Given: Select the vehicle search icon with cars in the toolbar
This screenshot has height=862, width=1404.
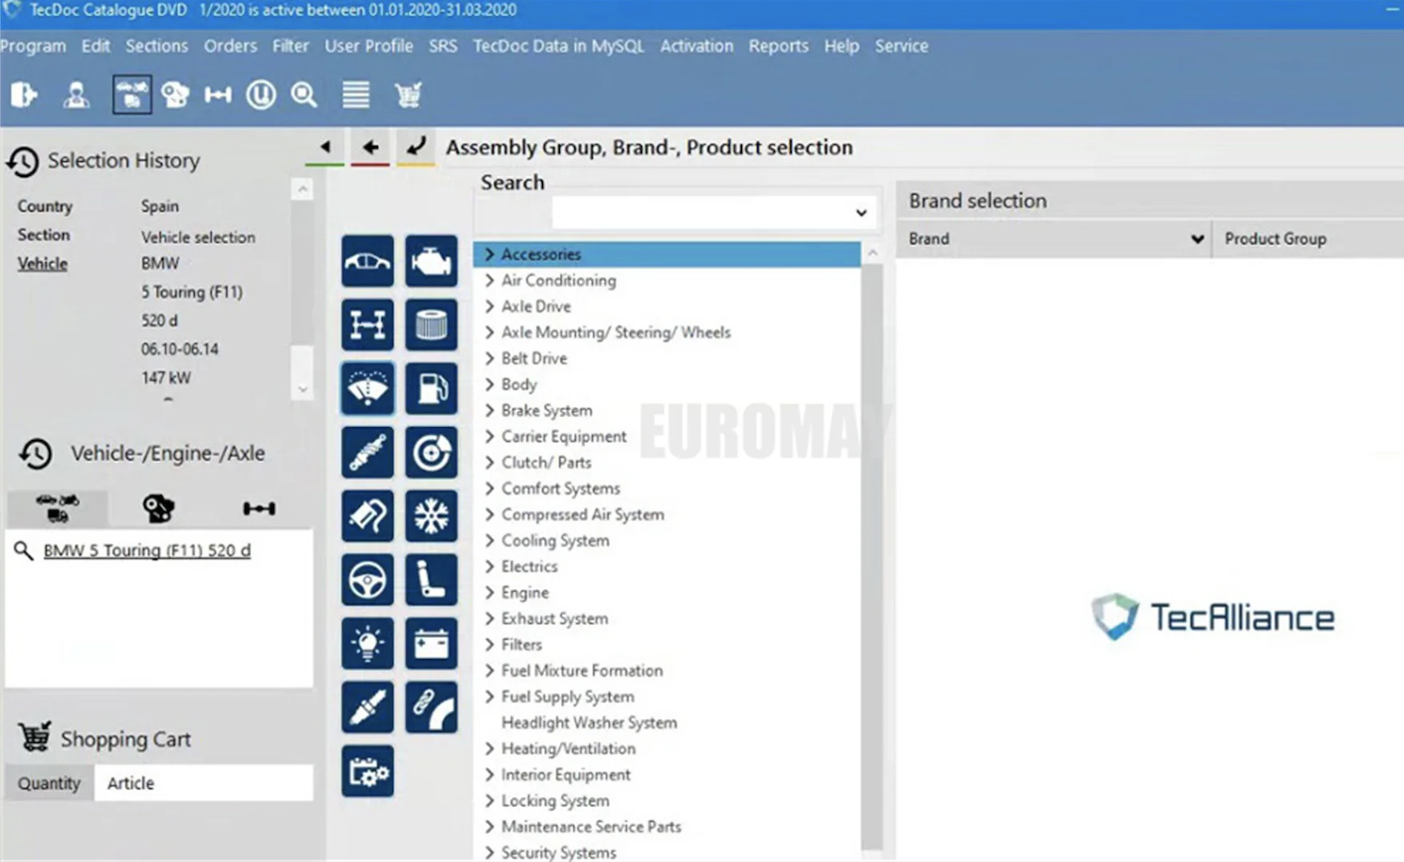Looking at the screenshot, I should tap(132, 95).
